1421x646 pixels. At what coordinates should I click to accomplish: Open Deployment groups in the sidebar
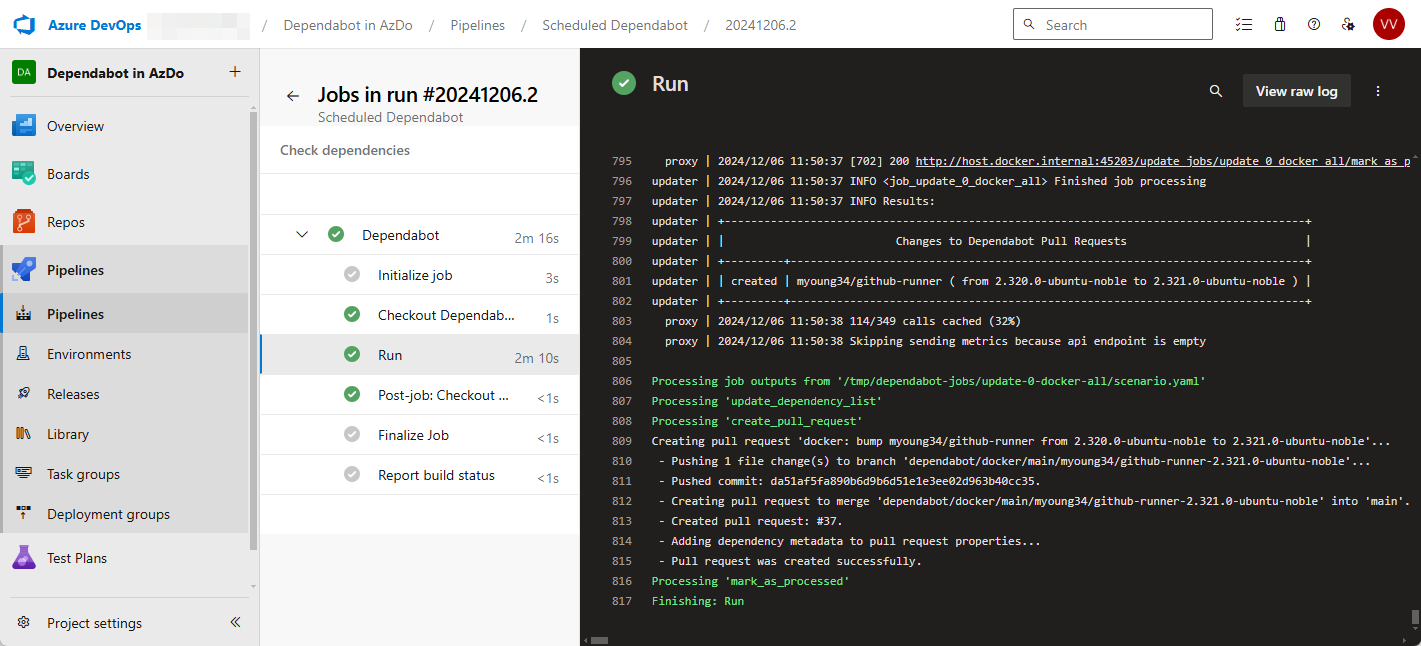coord(126,514)
